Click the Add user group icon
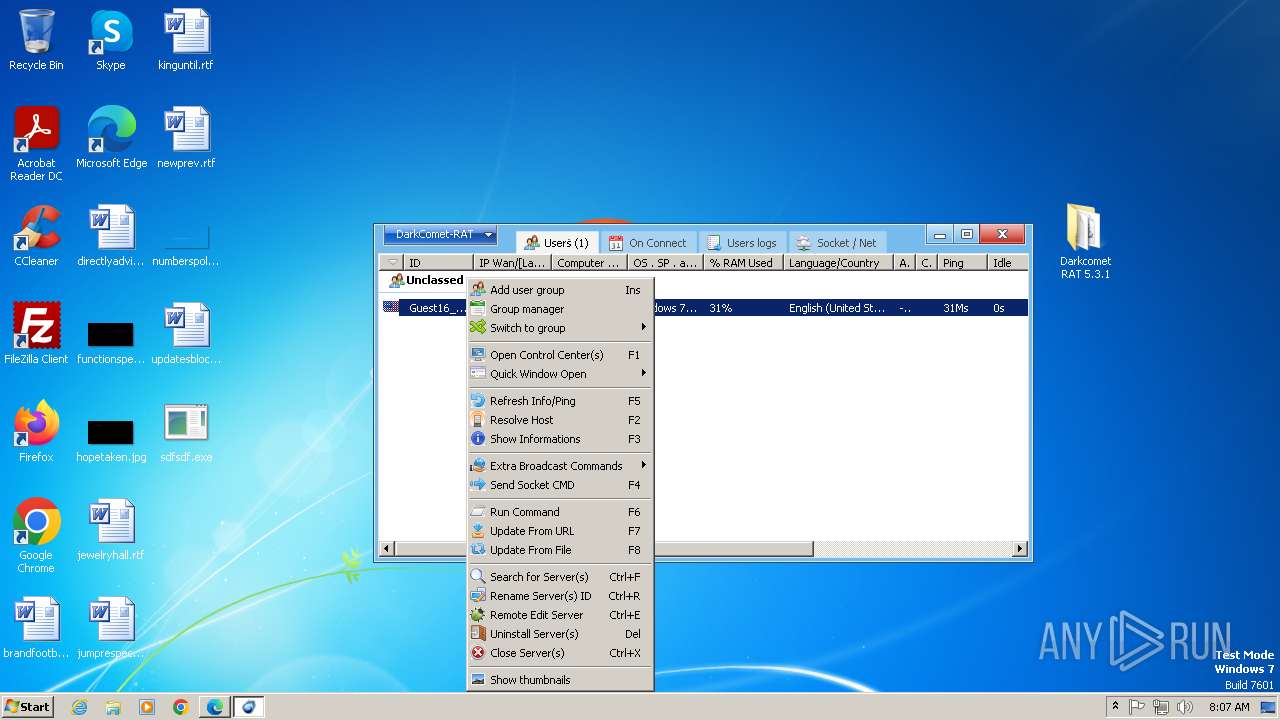Viewport: 1280px width, 720px height. (478, 290)
